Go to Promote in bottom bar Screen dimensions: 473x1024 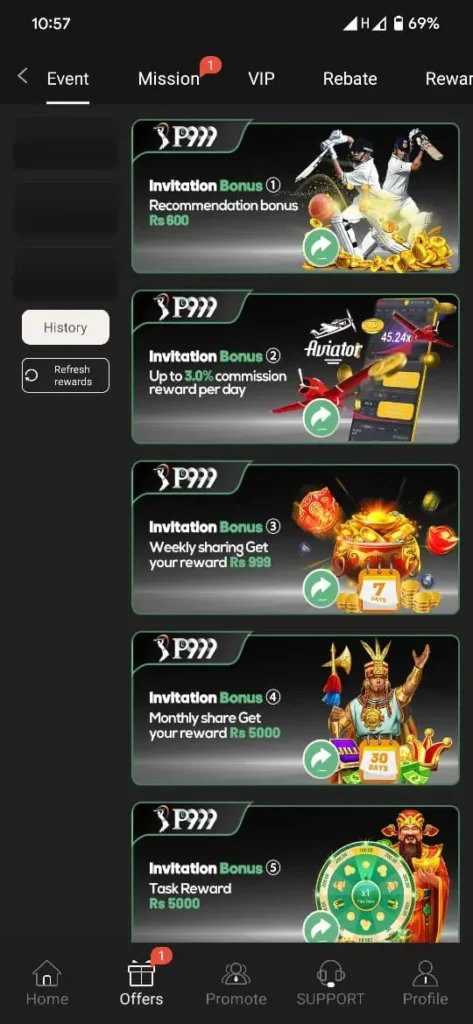pyautogui.click(x=236, y=983)
